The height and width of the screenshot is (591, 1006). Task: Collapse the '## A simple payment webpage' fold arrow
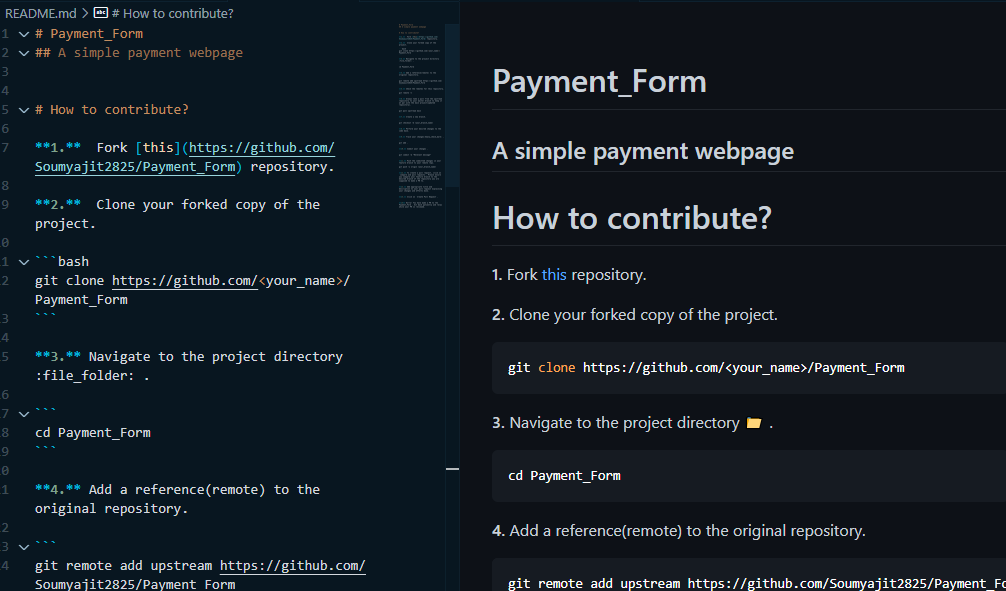point(24,53)
